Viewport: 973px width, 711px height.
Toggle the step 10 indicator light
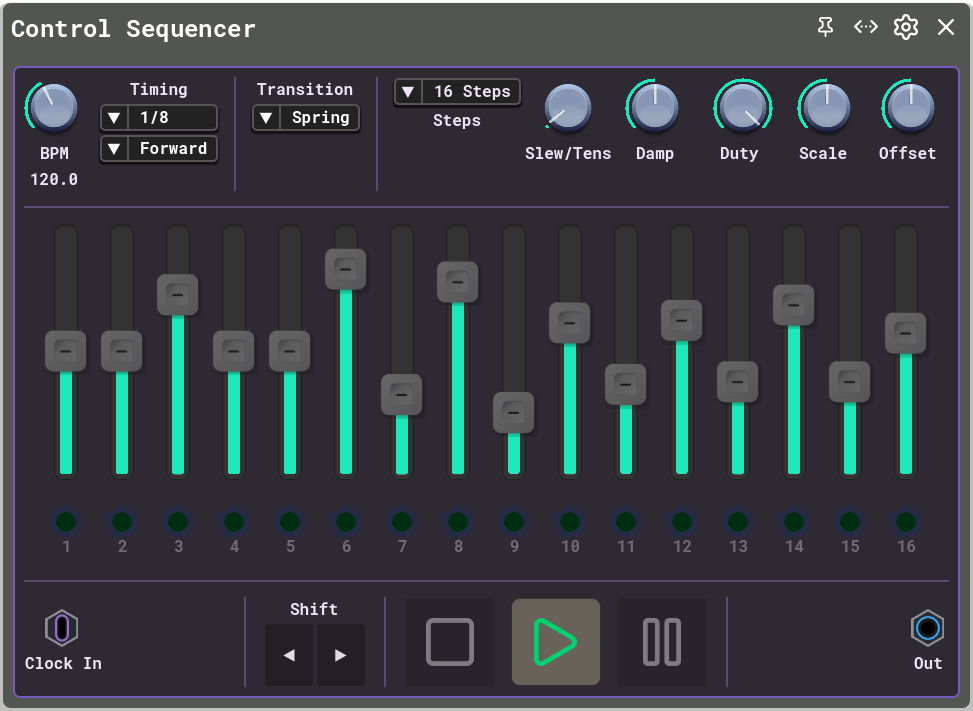(570, 522)
